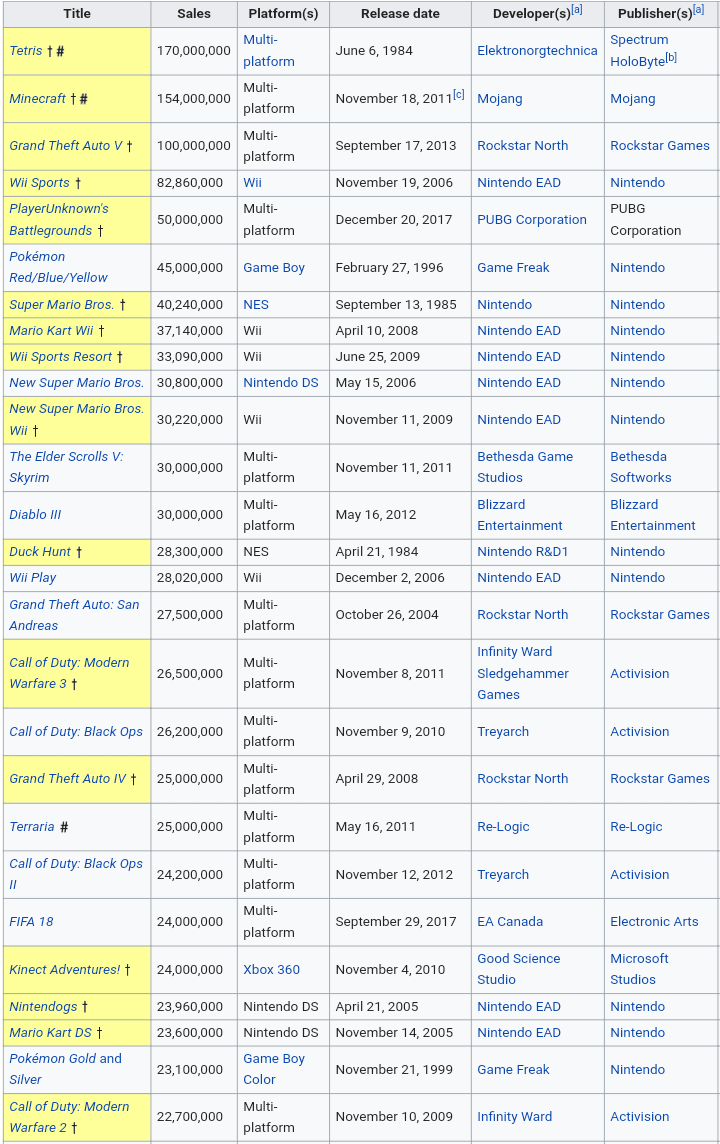Open the Bethesda Game Studios link
This screenshot has height=1144, width=720.
pyautogui.click(x=525, y=468)
